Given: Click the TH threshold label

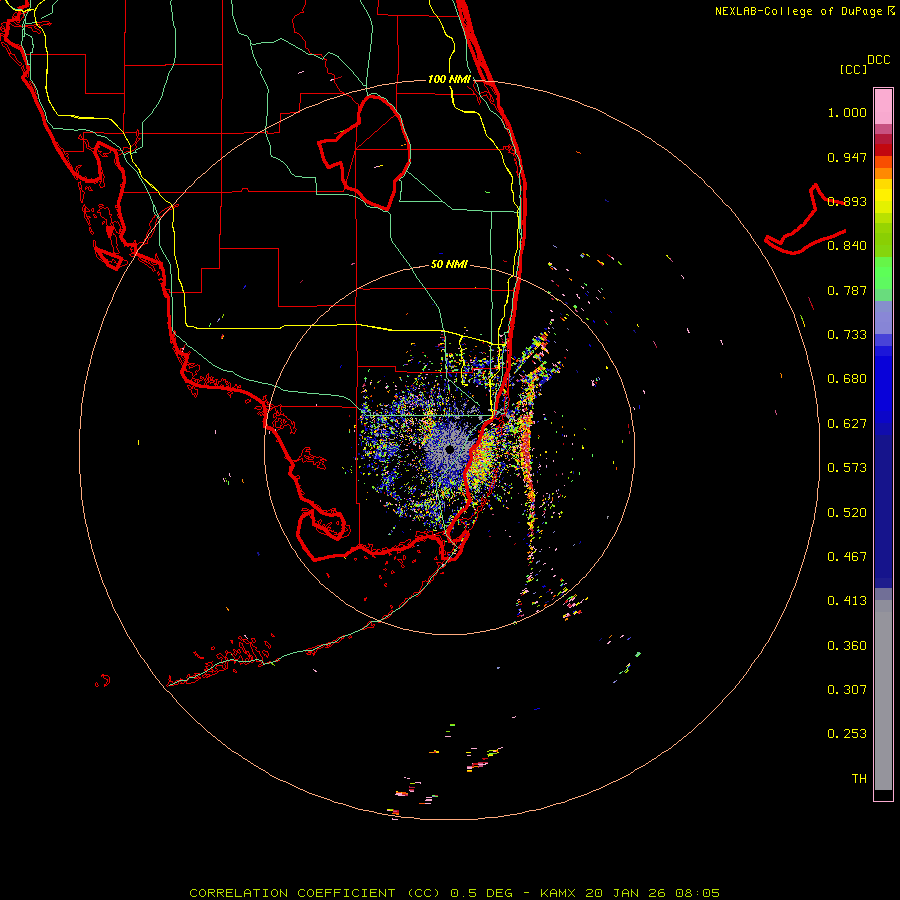Looking at the screenshot, I should (859, 779).
